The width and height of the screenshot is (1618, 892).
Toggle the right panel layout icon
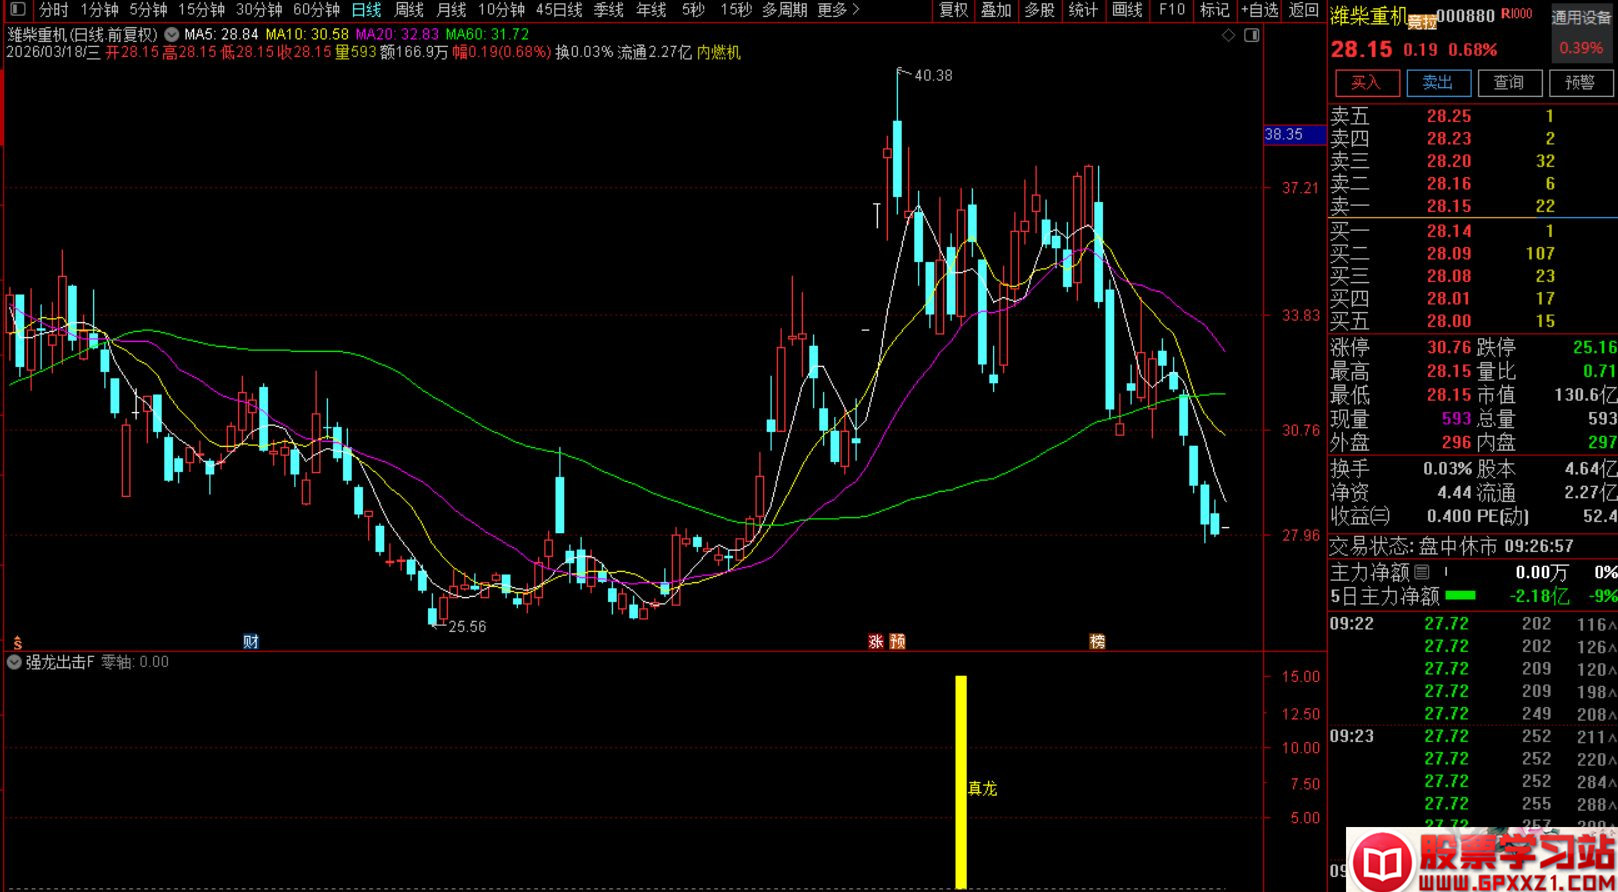[x=1251, y=35]
